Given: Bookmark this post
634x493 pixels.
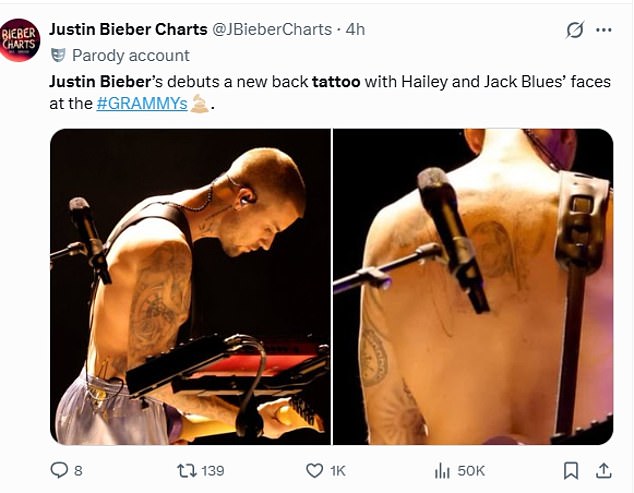Looking at the screenshot, I should pyautogui.click(x=571, y=470).
